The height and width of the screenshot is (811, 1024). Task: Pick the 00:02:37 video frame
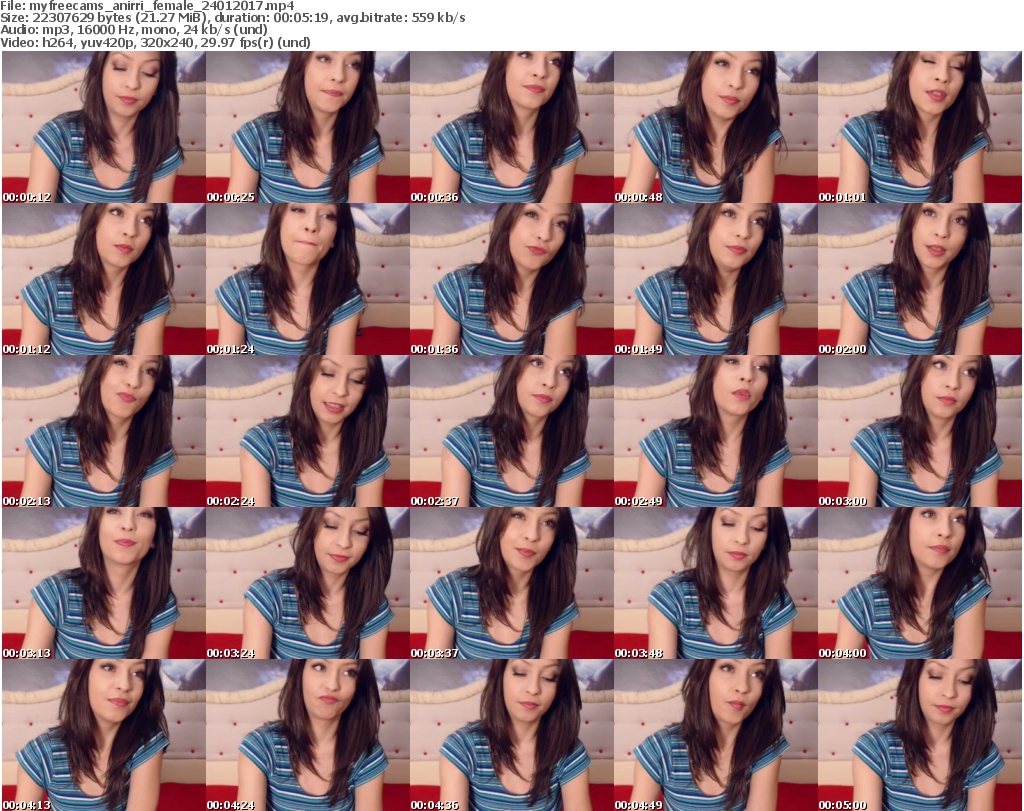click(512, 431)
